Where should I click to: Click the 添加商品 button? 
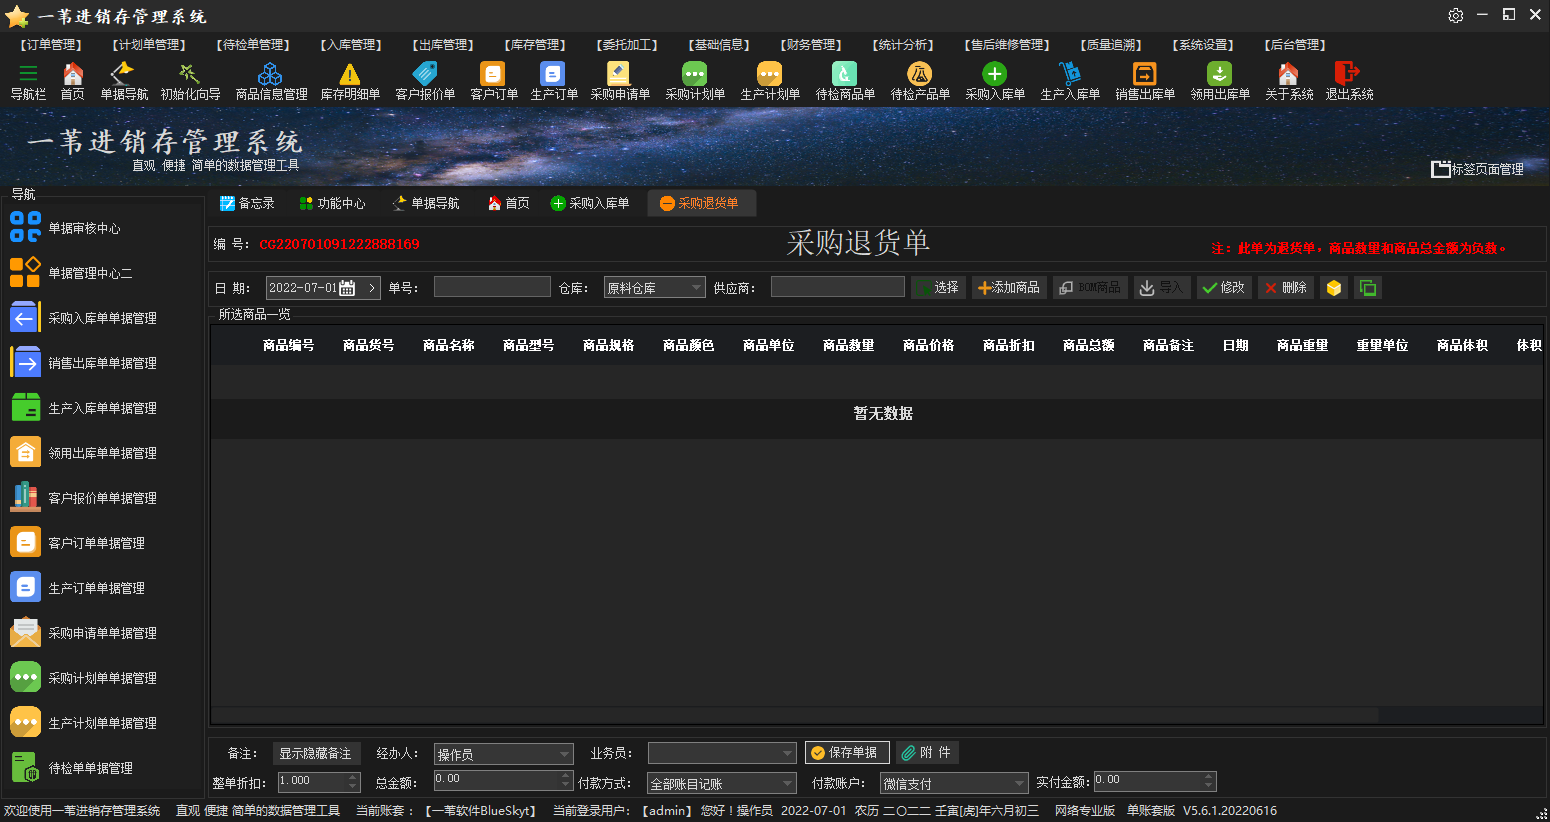[1009, 288]
